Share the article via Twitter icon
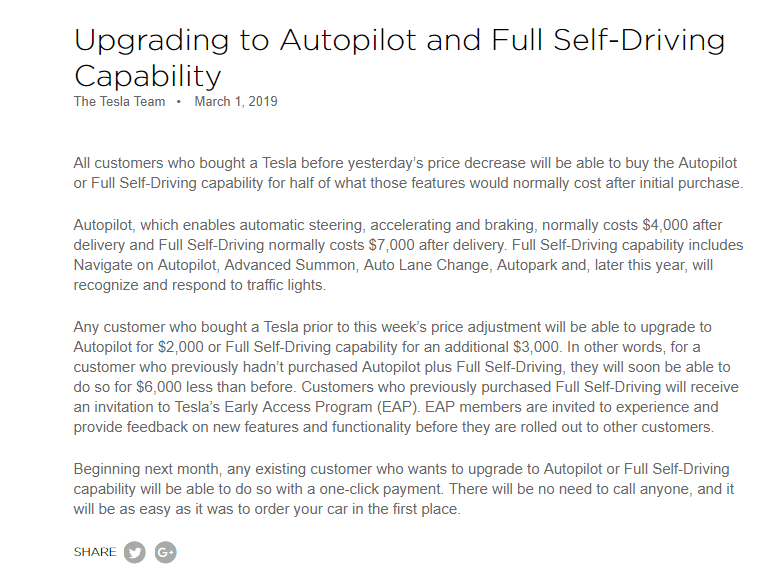Viewport: 773px width, 583px height. pos(135,552)
